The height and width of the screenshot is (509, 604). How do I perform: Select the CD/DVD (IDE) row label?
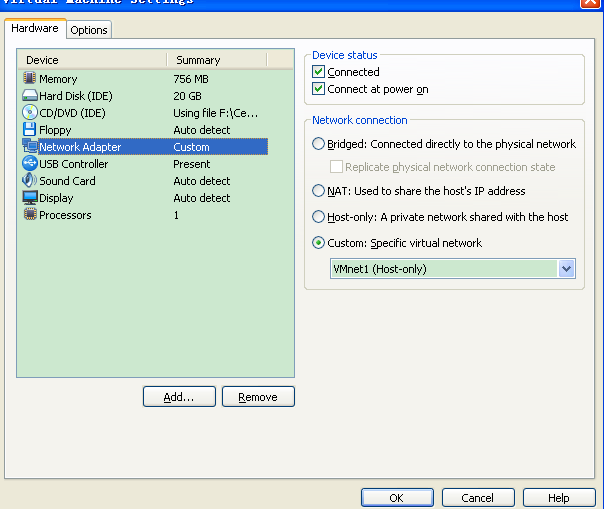coord(72,113)
